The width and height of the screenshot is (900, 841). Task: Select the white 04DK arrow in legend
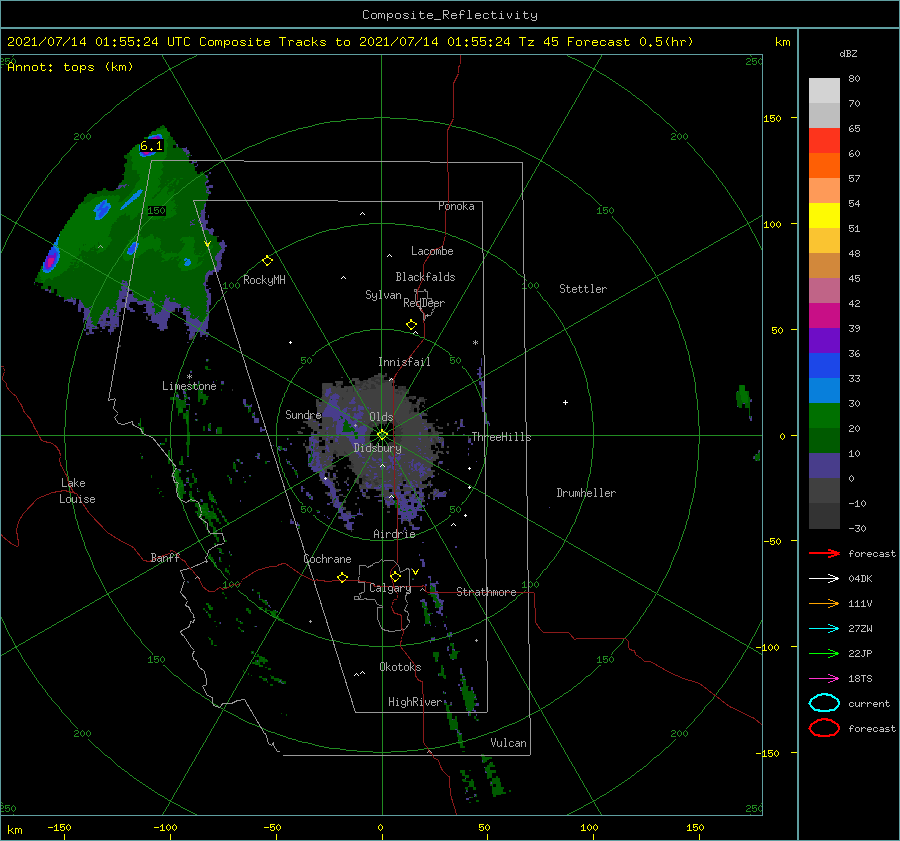(824, 578)
